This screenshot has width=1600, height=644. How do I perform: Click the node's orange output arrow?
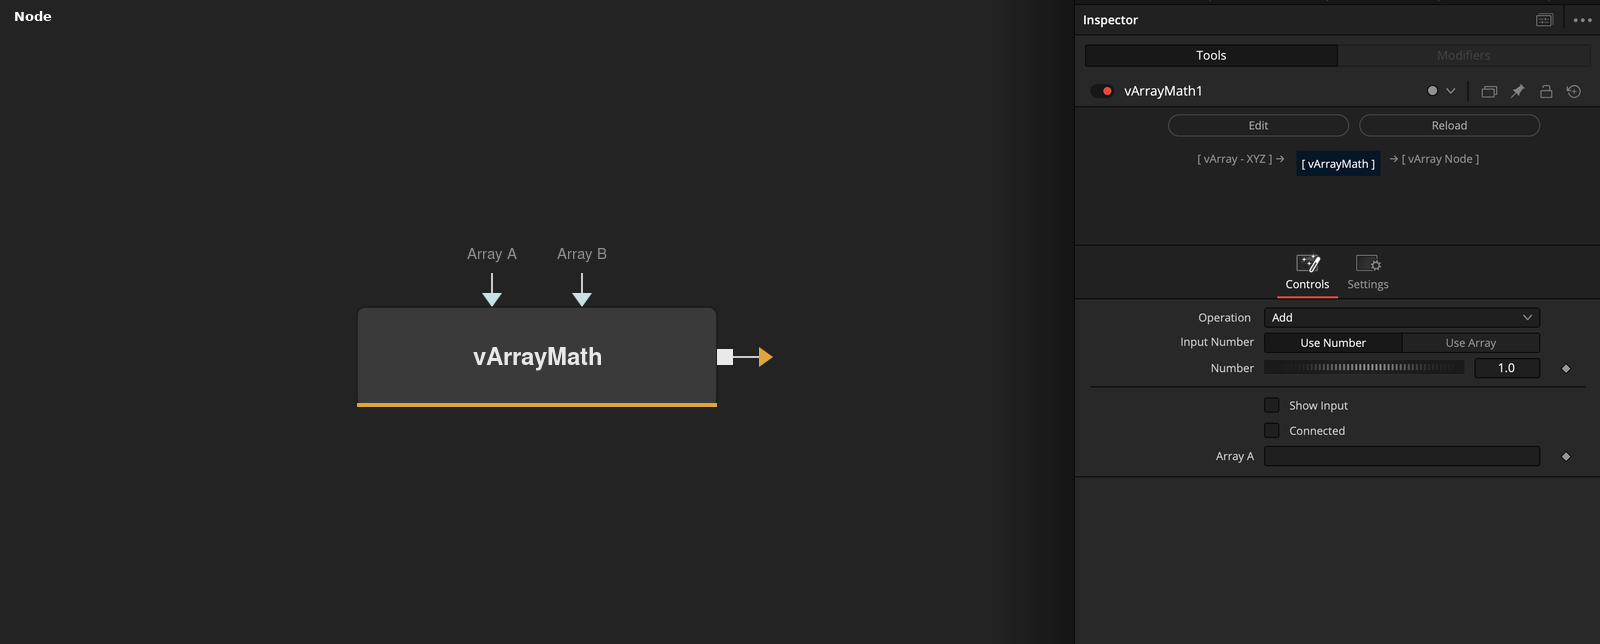click(x=766, y=357)
